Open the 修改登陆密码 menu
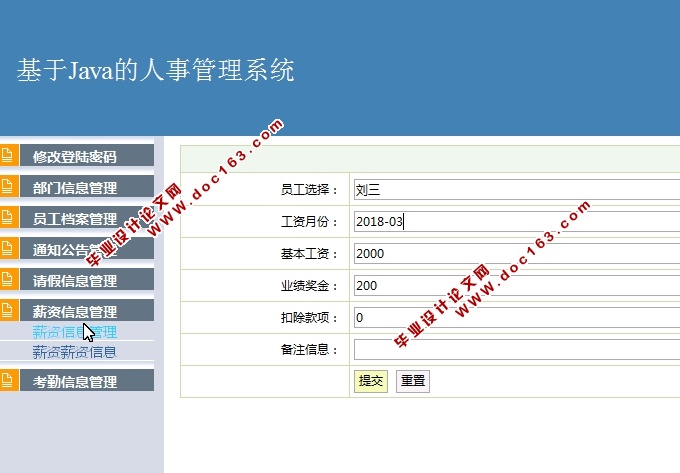The height and width of the screenshot is (473, 680). click(x=87, y=155)
